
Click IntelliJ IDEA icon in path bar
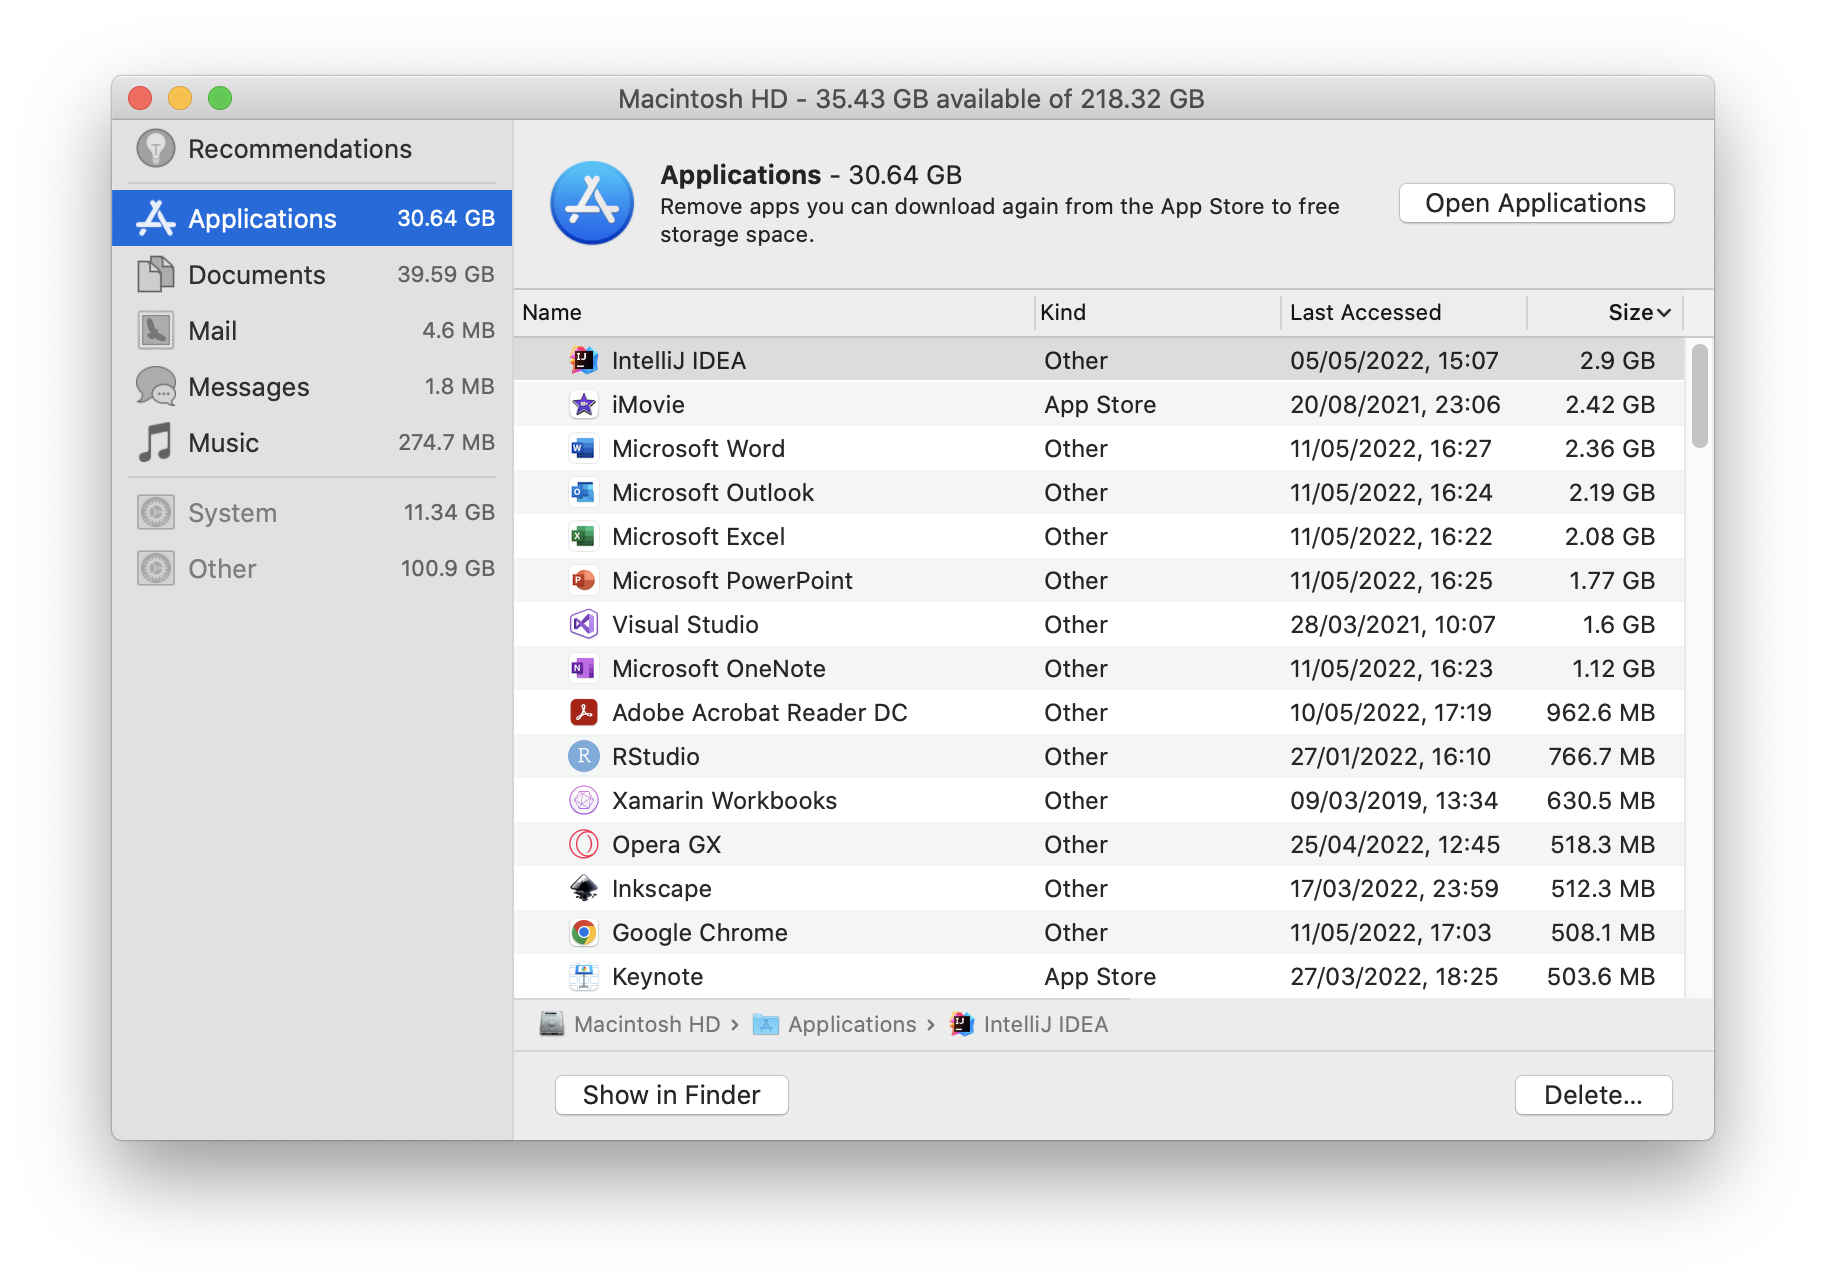coord(962,1024)
